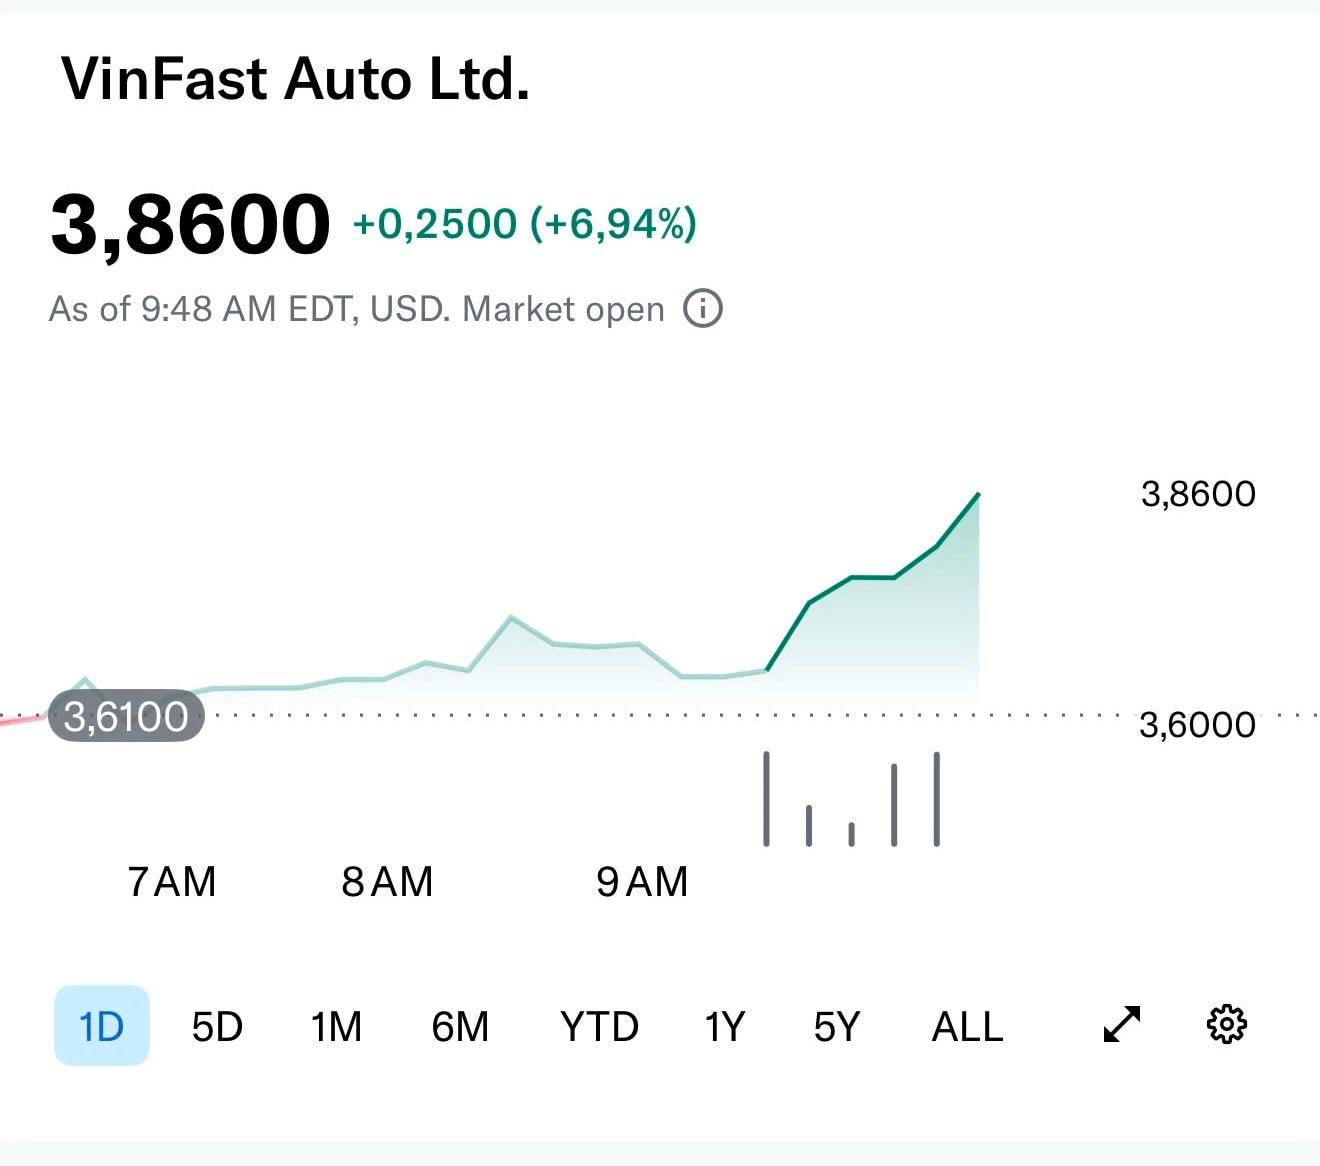Select the YTD chart range
Viewport: 1320px width, 1166px height.
pos(599,1024)
